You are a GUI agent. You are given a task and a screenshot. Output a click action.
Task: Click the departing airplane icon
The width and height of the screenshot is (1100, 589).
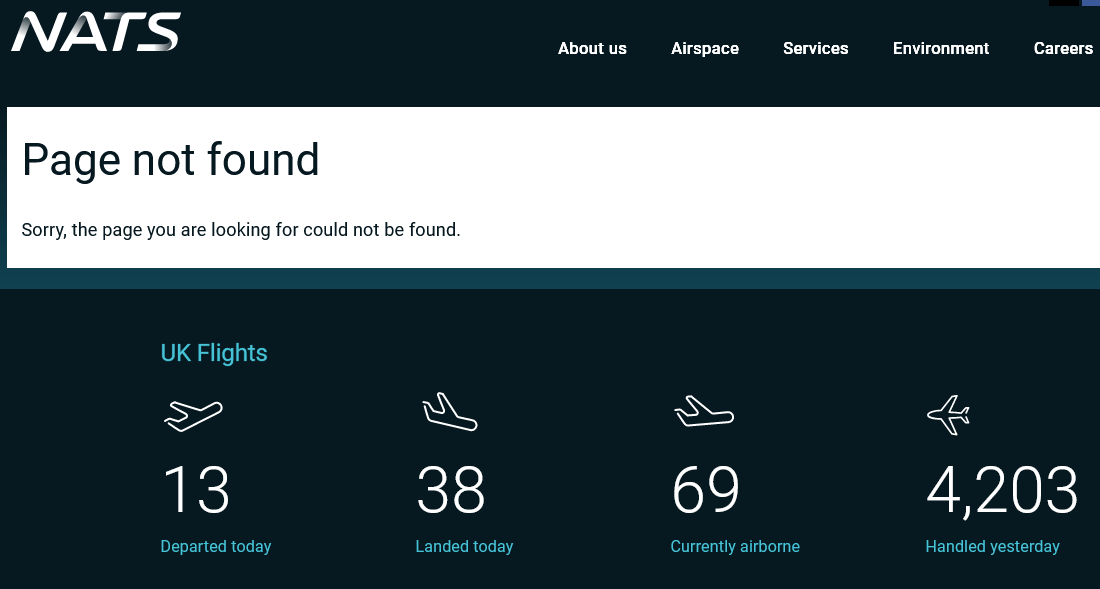click(193, 415)
